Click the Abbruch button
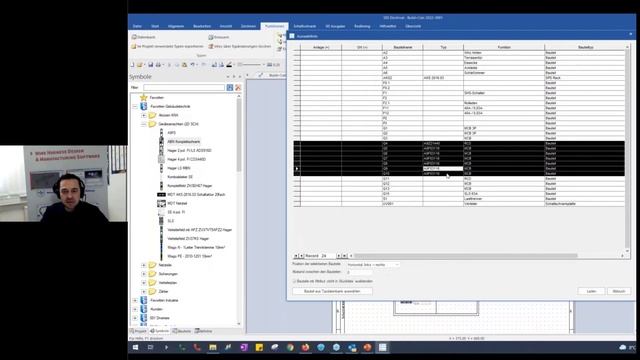The width and height of the screenshot is (640, 360). [x=619, y=291]
